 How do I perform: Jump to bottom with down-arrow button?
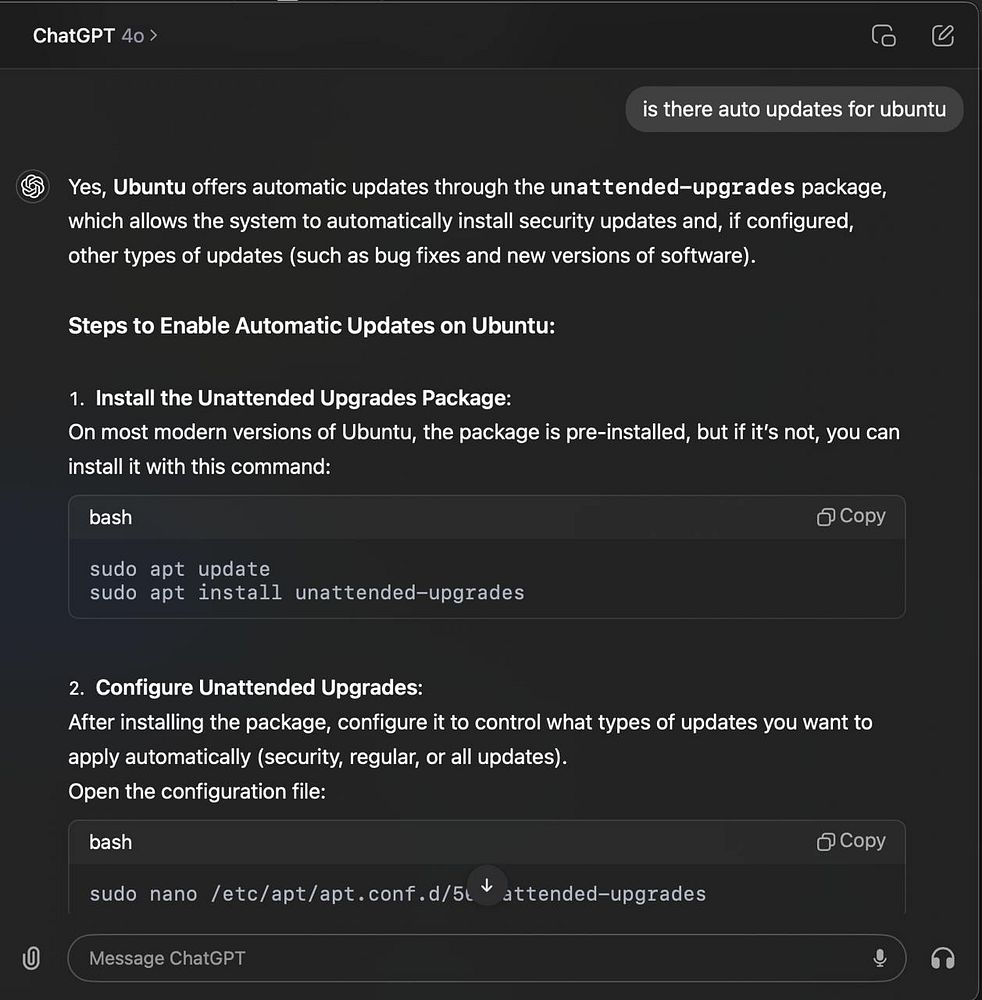(487, 886)
